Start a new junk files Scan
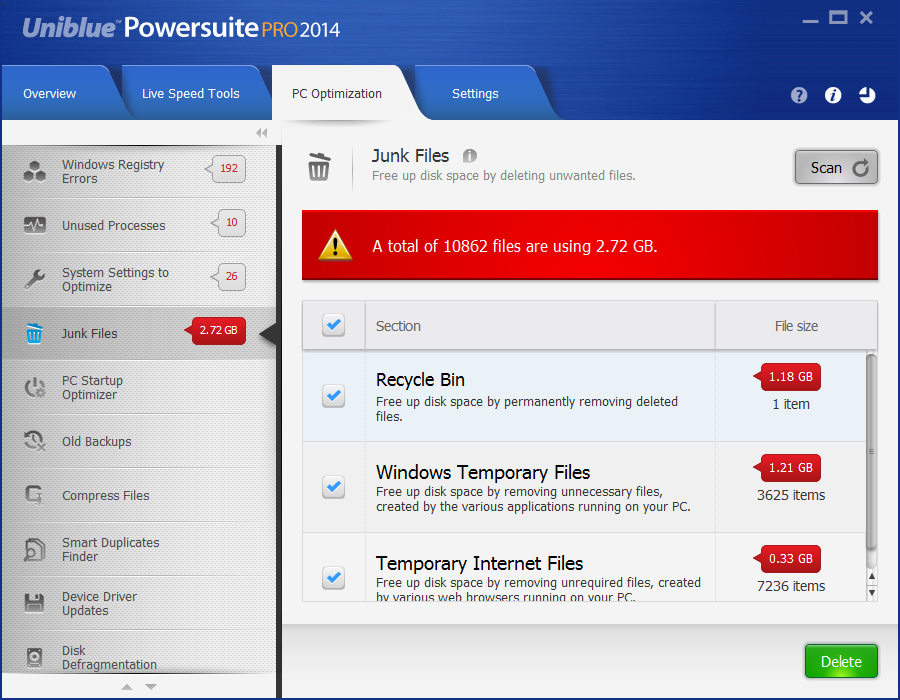Screen dimensions: 900x700 point(836,168)
